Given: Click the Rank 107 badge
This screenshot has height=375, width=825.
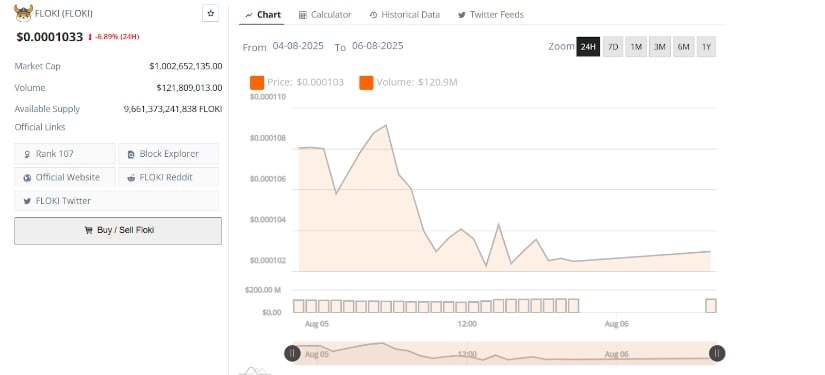Looking at the screenshot, I should (x=65, y=154).
